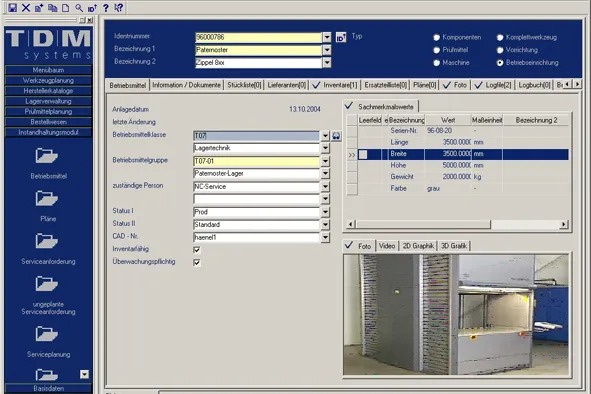Viewport: 591px width, 394px height.
Task: Open the Betriebsmittel folder in sidebar
Action: point(47,156)
